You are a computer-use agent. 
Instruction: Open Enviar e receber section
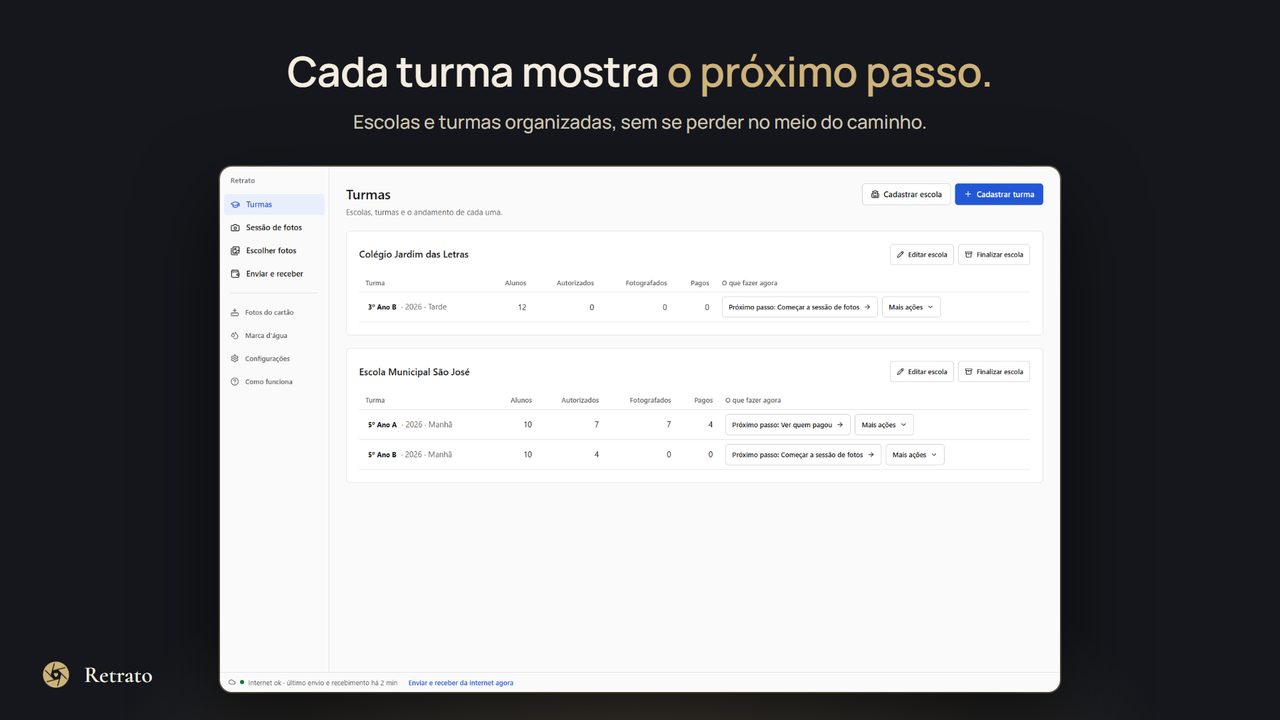pyautogui.click(x=274, y=273)
